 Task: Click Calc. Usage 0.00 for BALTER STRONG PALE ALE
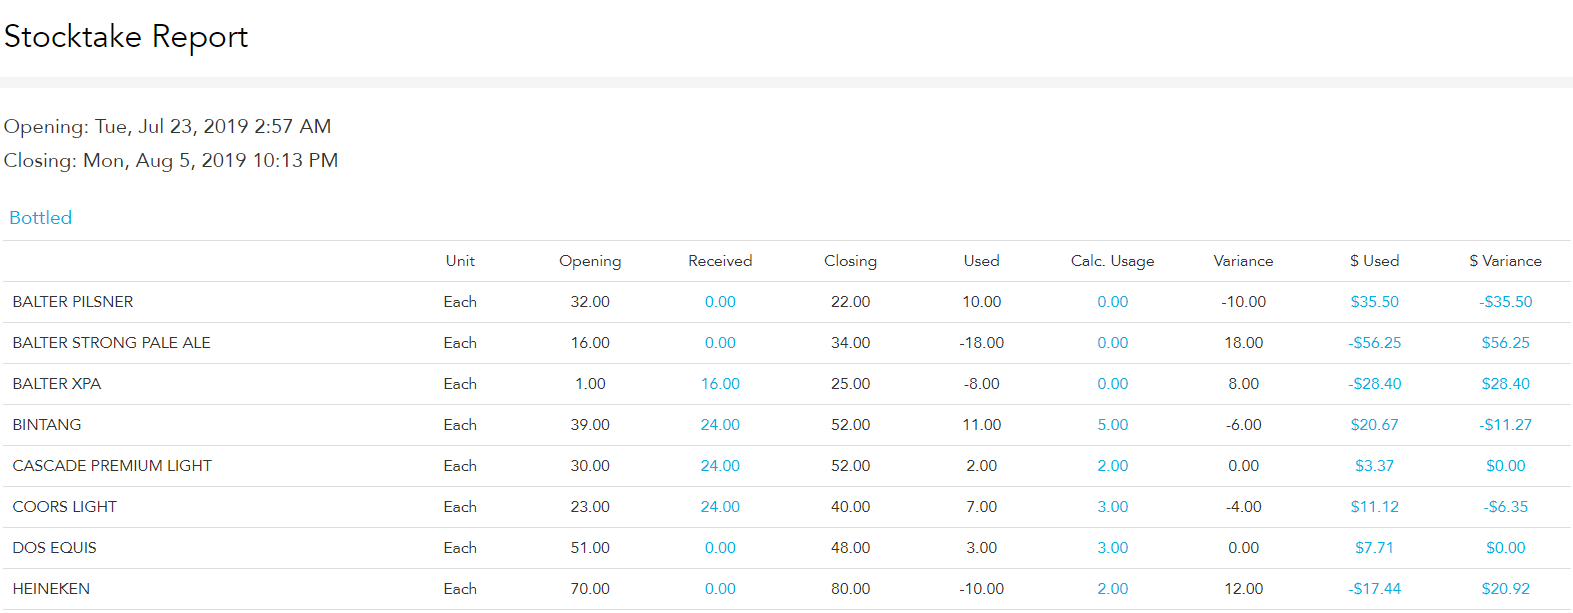coord(1113,343)
